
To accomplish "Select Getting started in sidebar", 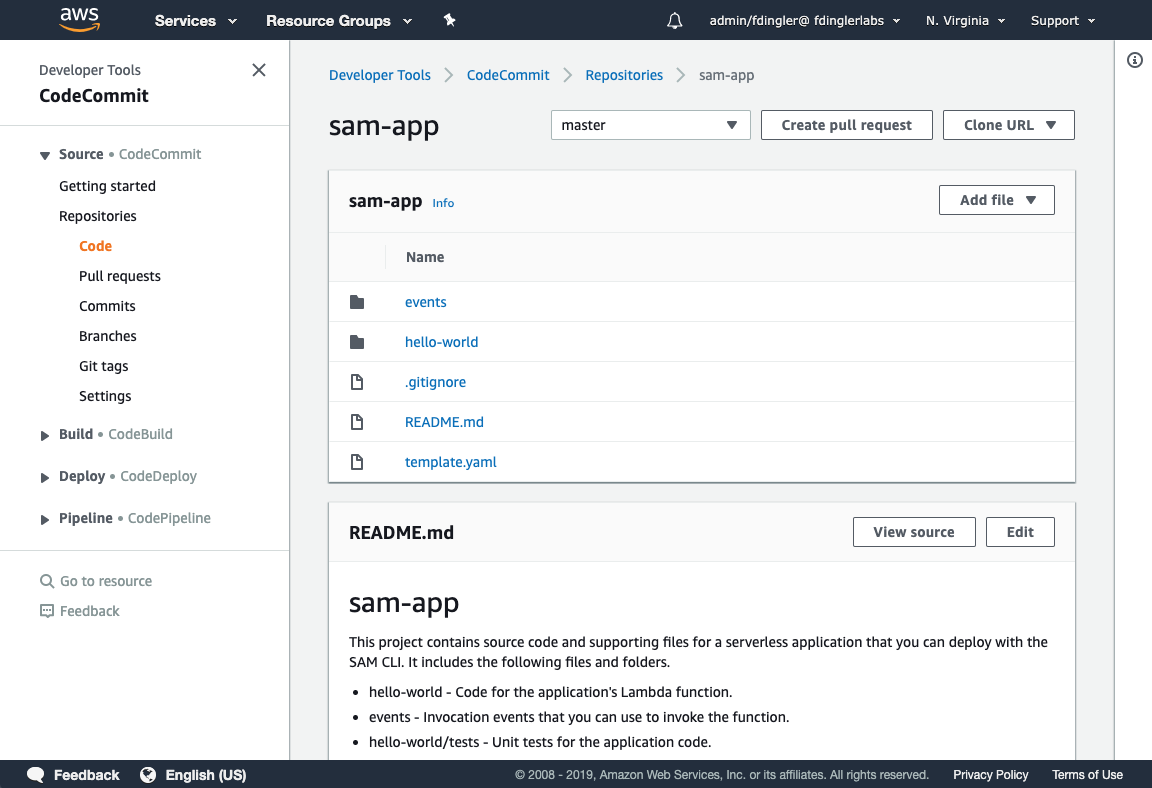I will click(107, 186).
